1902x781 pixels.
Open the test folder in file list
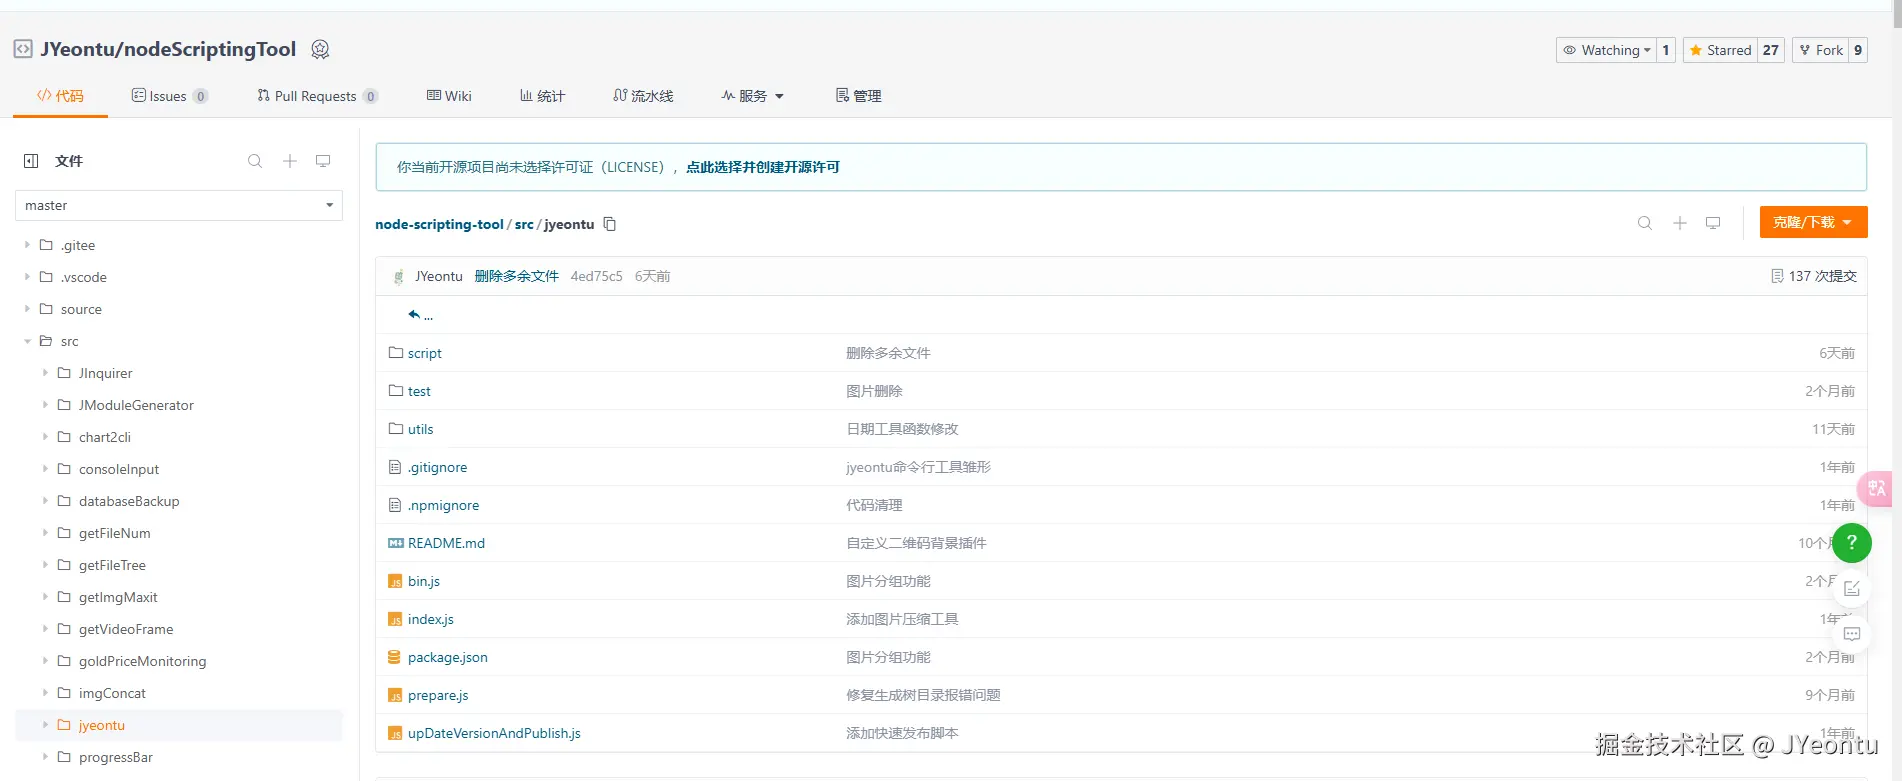(419, 391)
